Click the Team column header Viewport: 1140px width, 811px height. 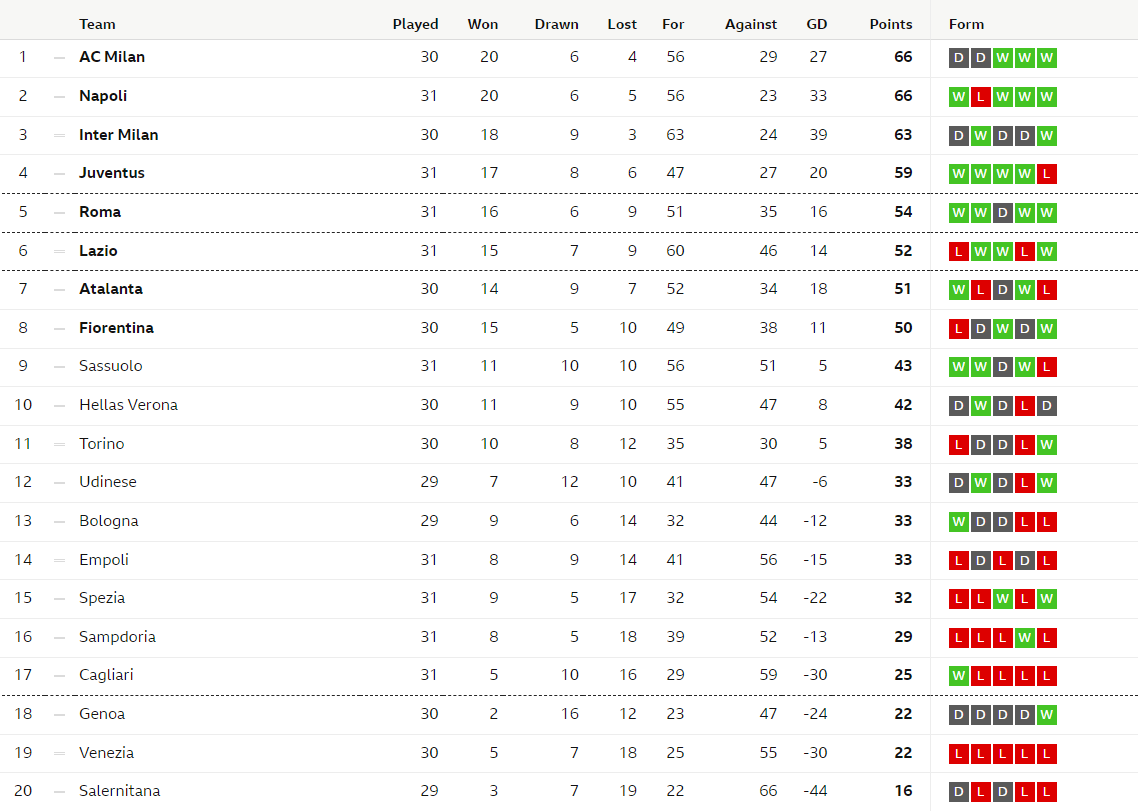(97, 24)
